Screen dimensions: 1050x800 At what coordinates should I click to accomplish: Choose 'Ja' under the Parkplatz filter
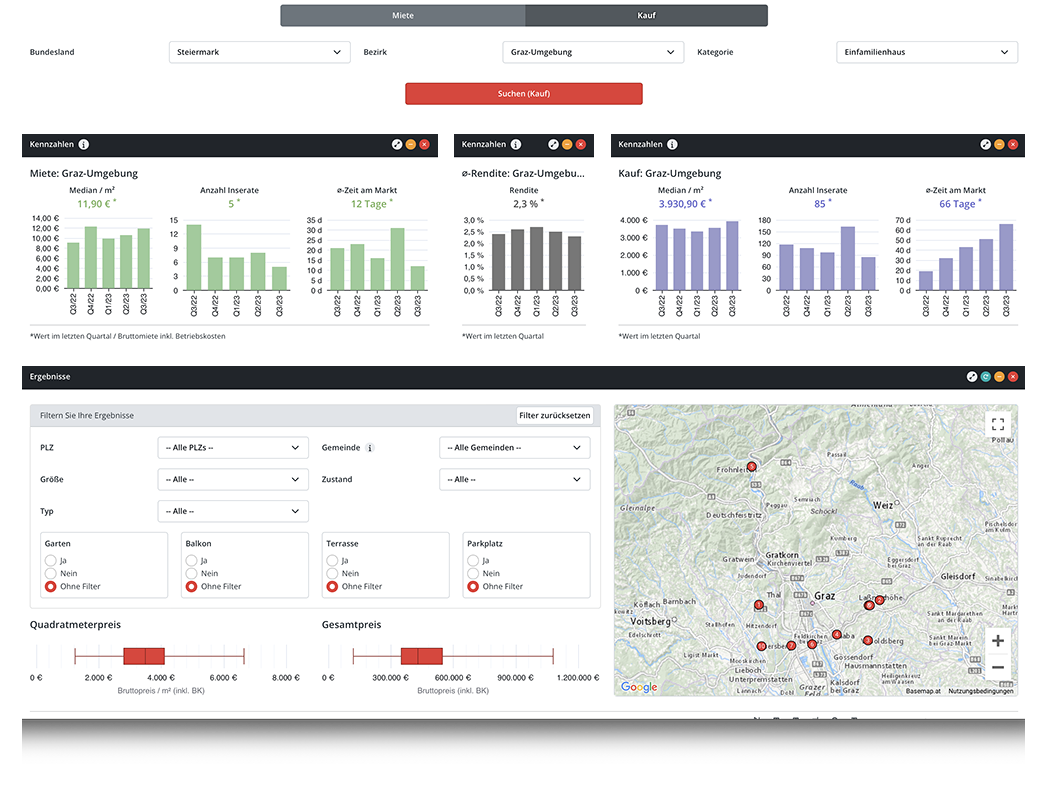click(x=473, y=561)
